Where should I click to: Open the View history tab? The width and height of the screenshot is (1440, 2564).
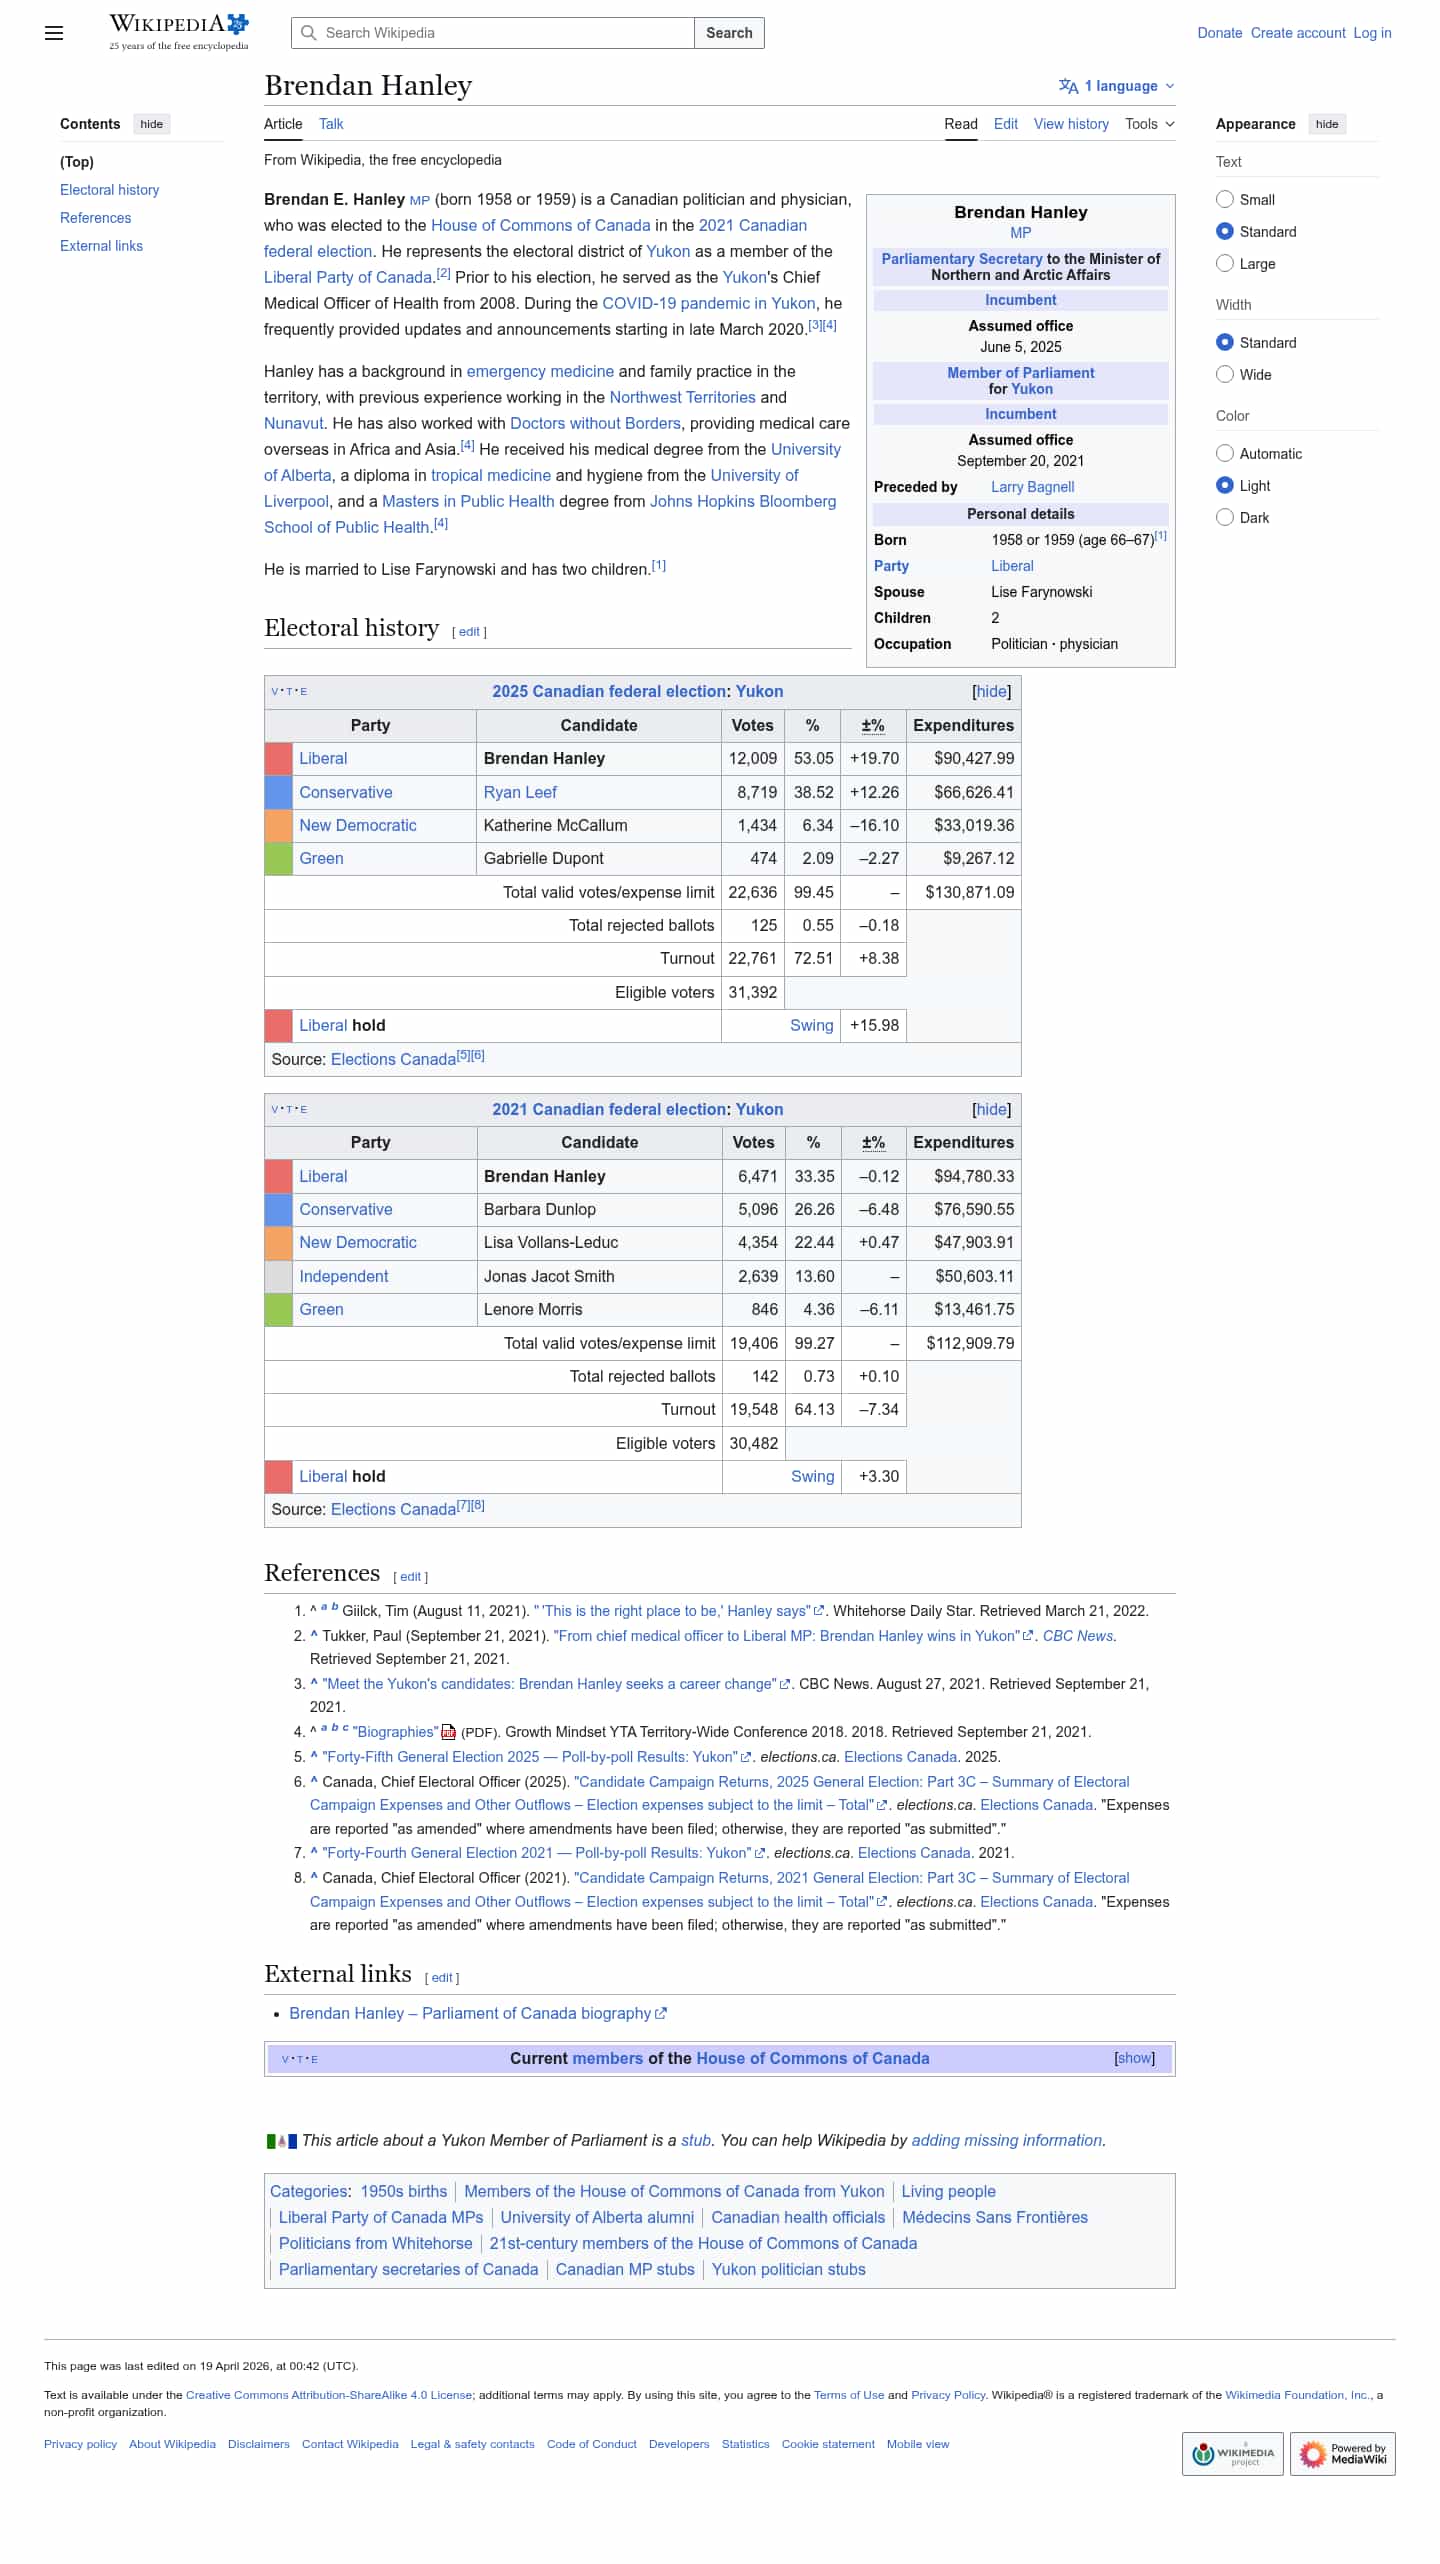pos(1071,124)
